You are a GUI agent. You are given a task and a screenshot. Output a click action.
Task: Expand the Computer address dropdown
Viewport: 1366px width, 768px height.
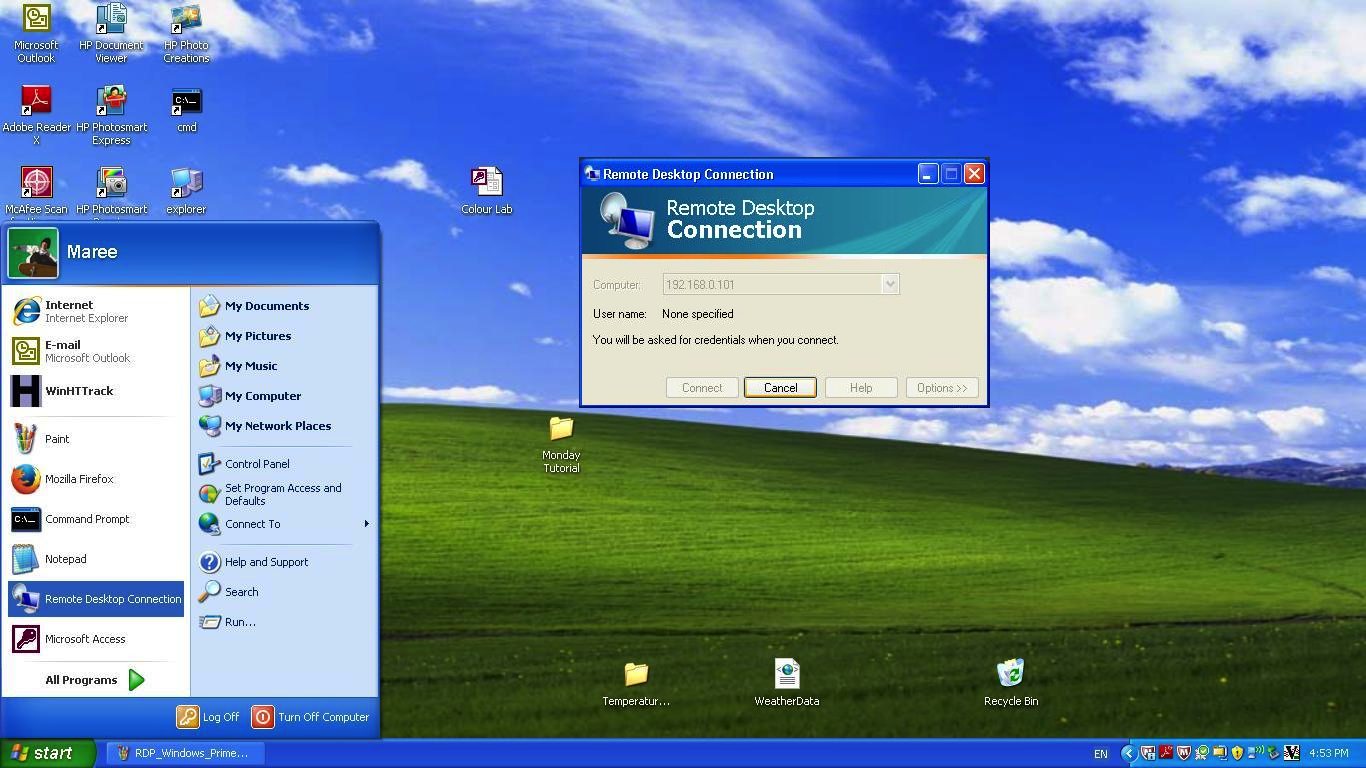click(x=889, y=285)
